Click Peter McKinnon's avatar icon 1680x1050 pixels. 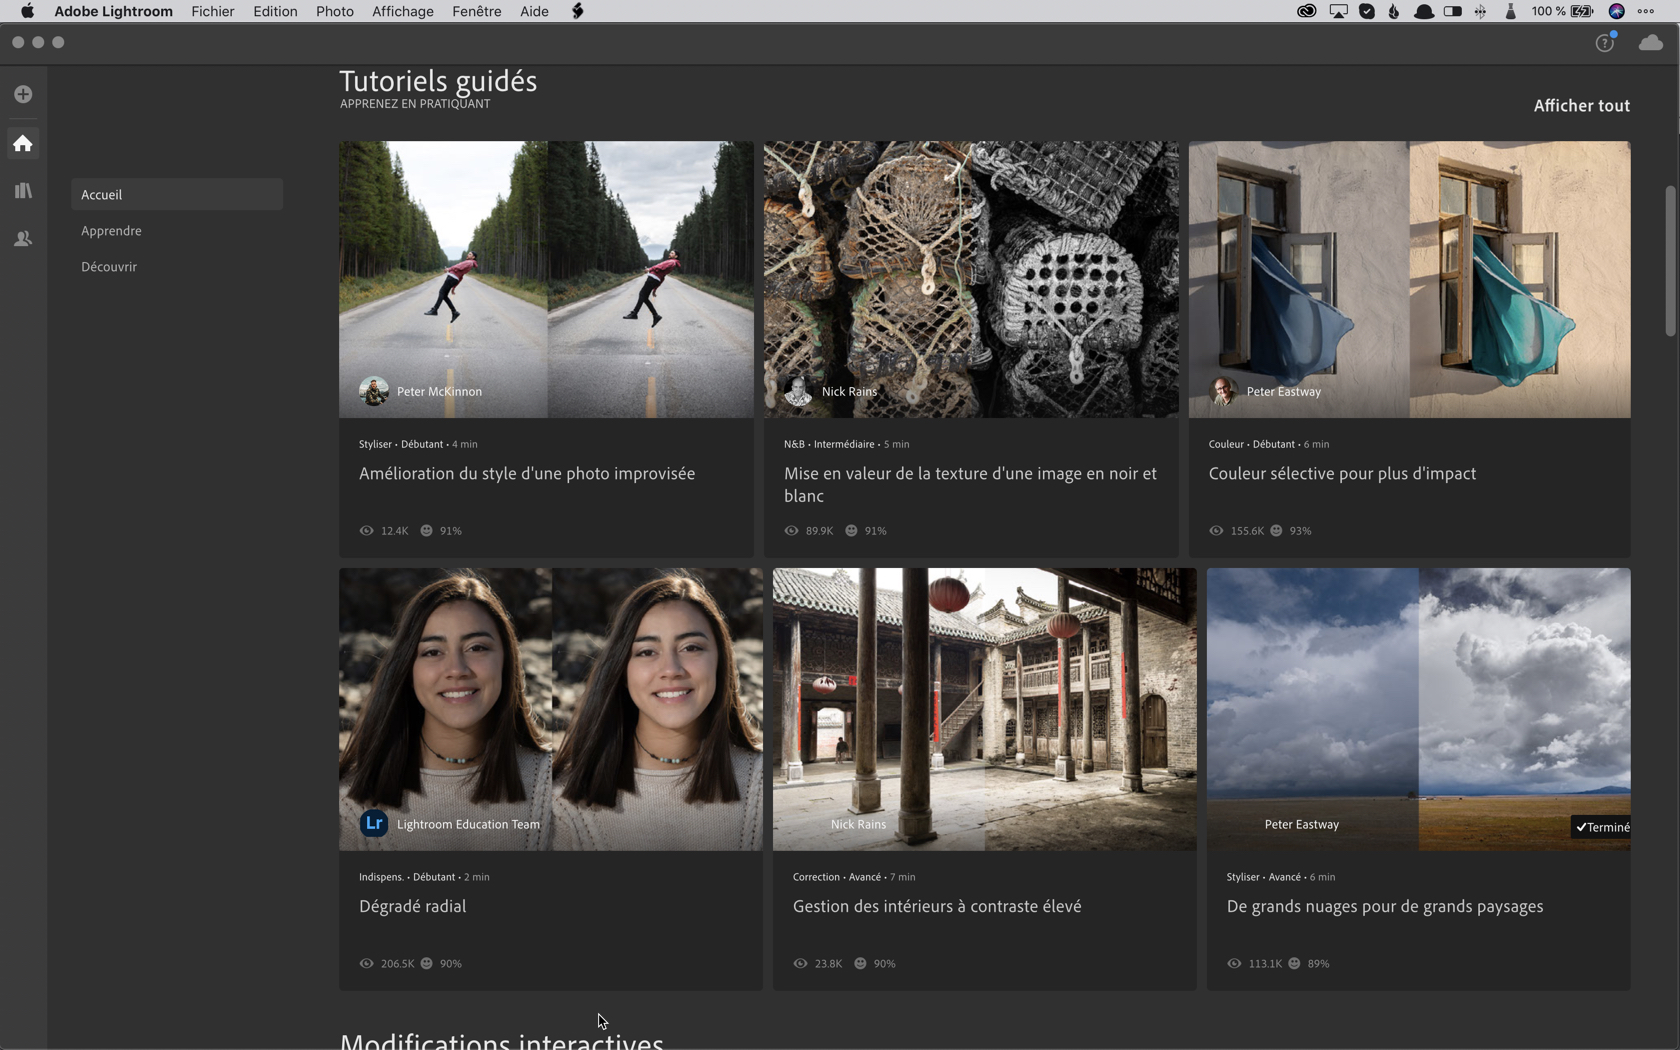[x=374, y=391]
